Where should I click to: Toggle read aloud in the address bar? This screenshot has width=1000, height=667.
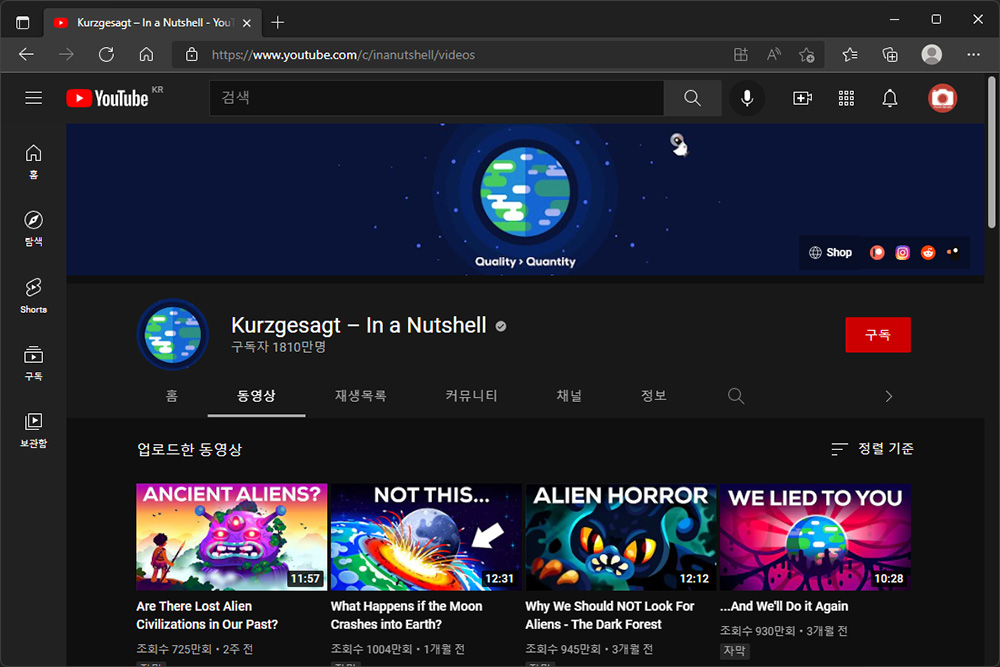pyautogui.click(x=774, y=55)
